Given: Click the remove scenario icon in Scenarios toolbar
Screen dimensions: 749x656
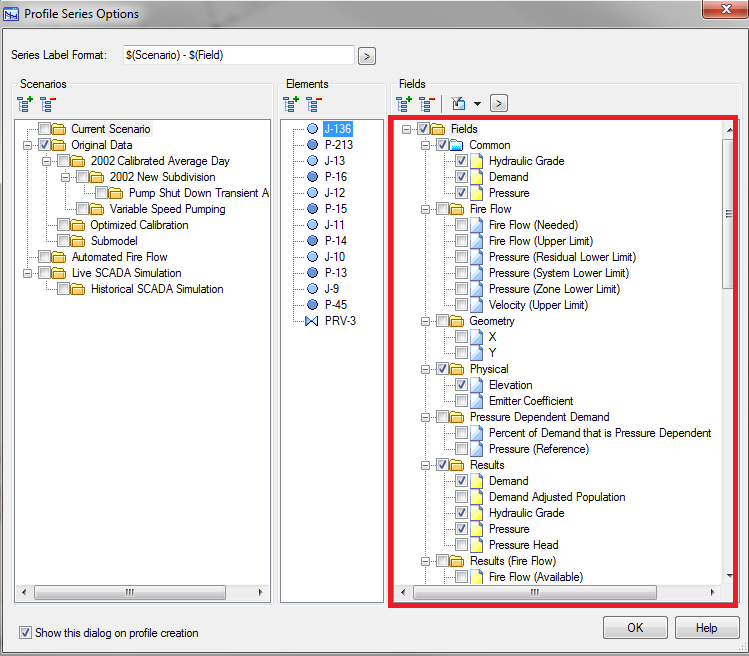Looking at the screenshot, I should pos(48,104).
